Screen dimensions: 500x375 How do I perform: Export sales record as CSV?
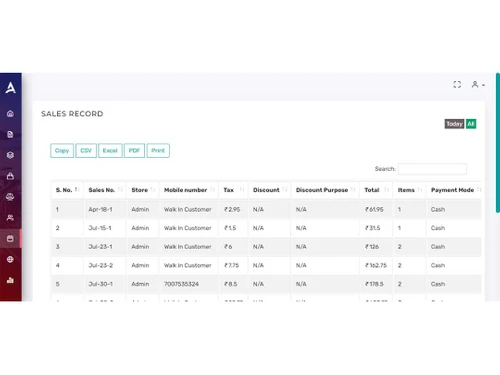click(x=86, y=151)
